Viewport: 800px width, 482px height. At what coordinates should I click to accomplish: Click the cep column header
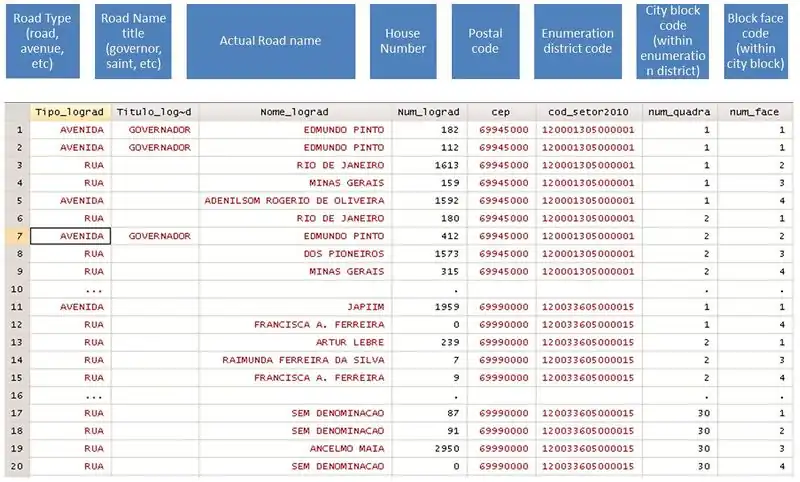(501, 112)
